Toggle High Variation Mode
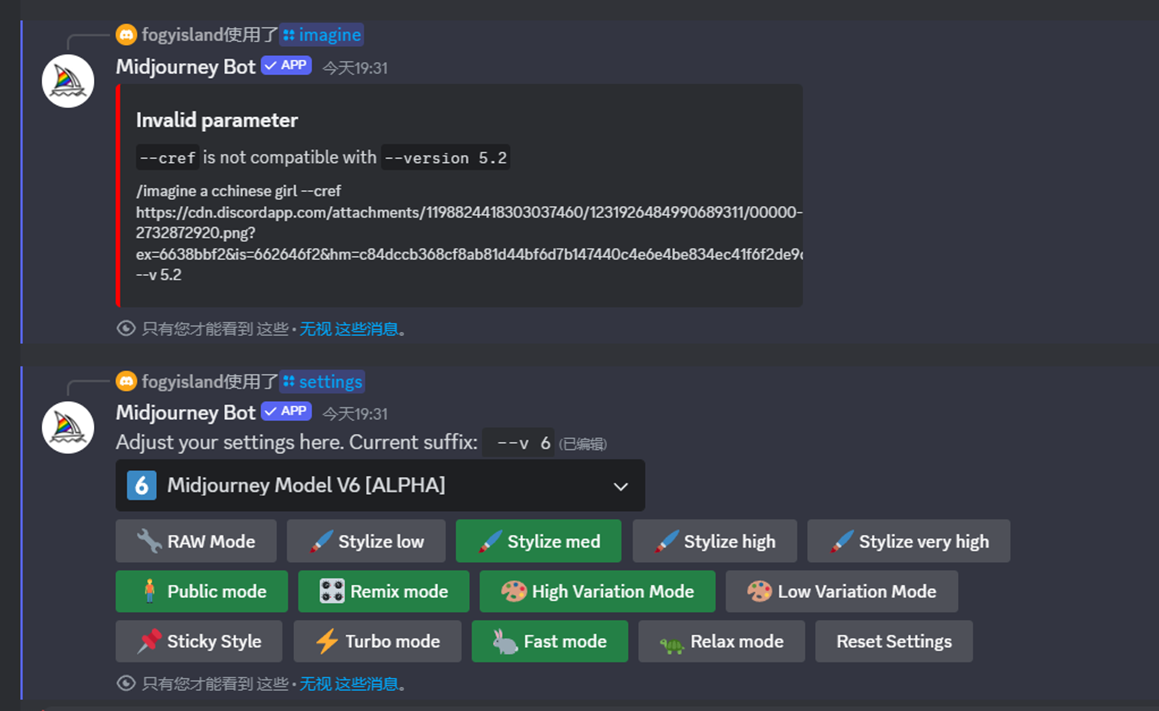Image resolution: width=1159 pixels, height=711 pixels. pyautogui.click(x=597, y=591)
